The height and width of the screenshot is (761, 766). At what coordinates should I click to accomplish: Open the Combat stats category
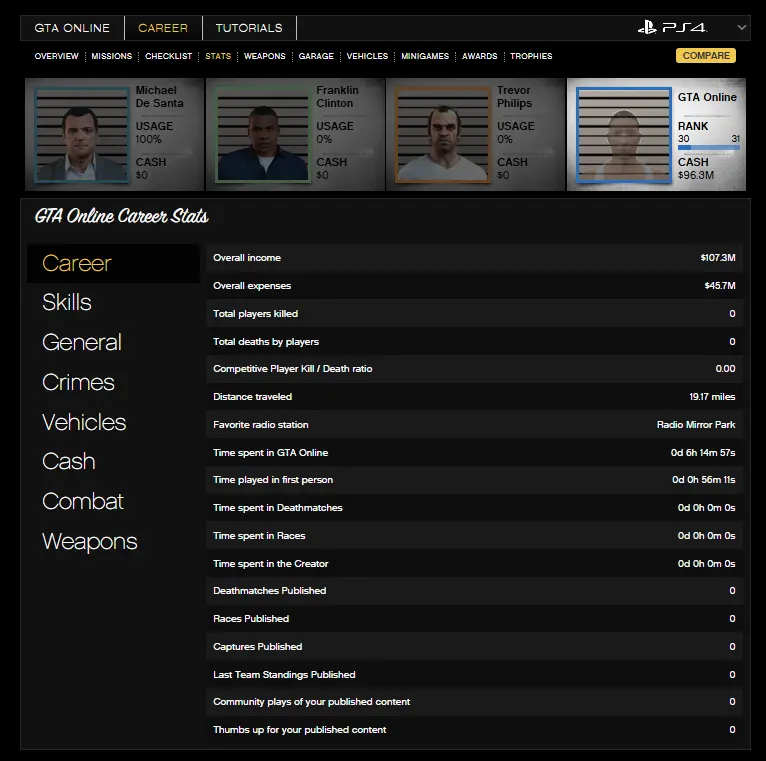click(83, 501)
